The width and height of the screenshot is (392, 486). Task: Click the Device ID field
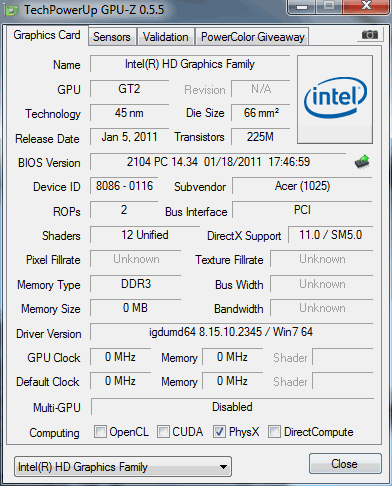point(124,186)
